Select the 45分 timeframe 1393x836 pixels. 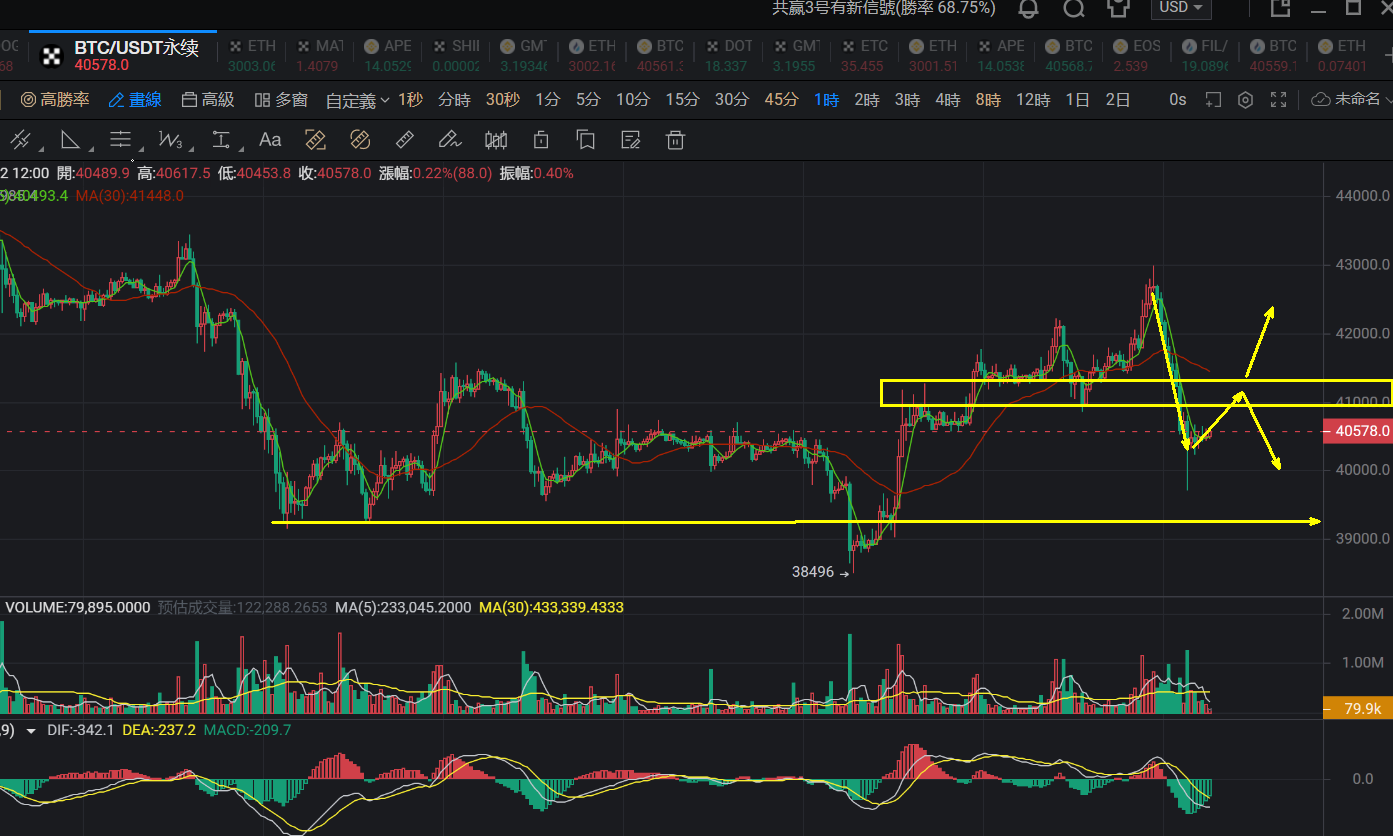pyautogui.click(x=781, y=100)
